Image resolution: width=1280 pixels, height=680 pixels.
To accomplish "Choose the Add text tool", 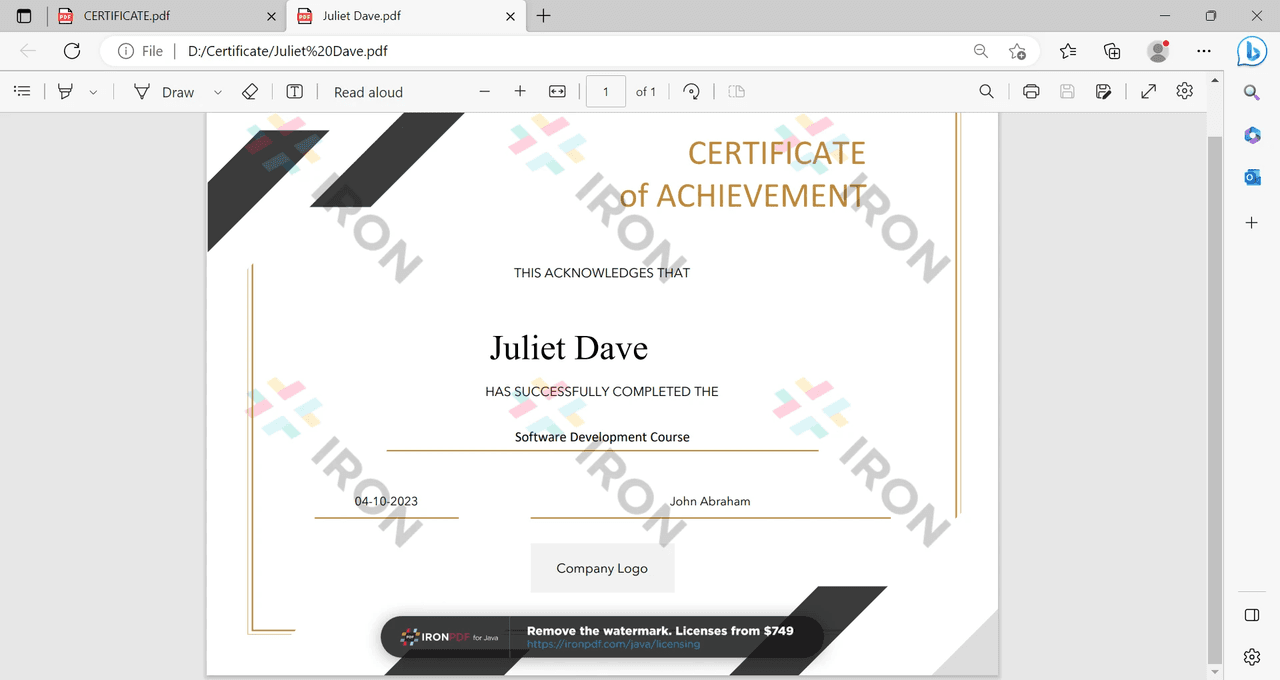I will coord(295,91).
